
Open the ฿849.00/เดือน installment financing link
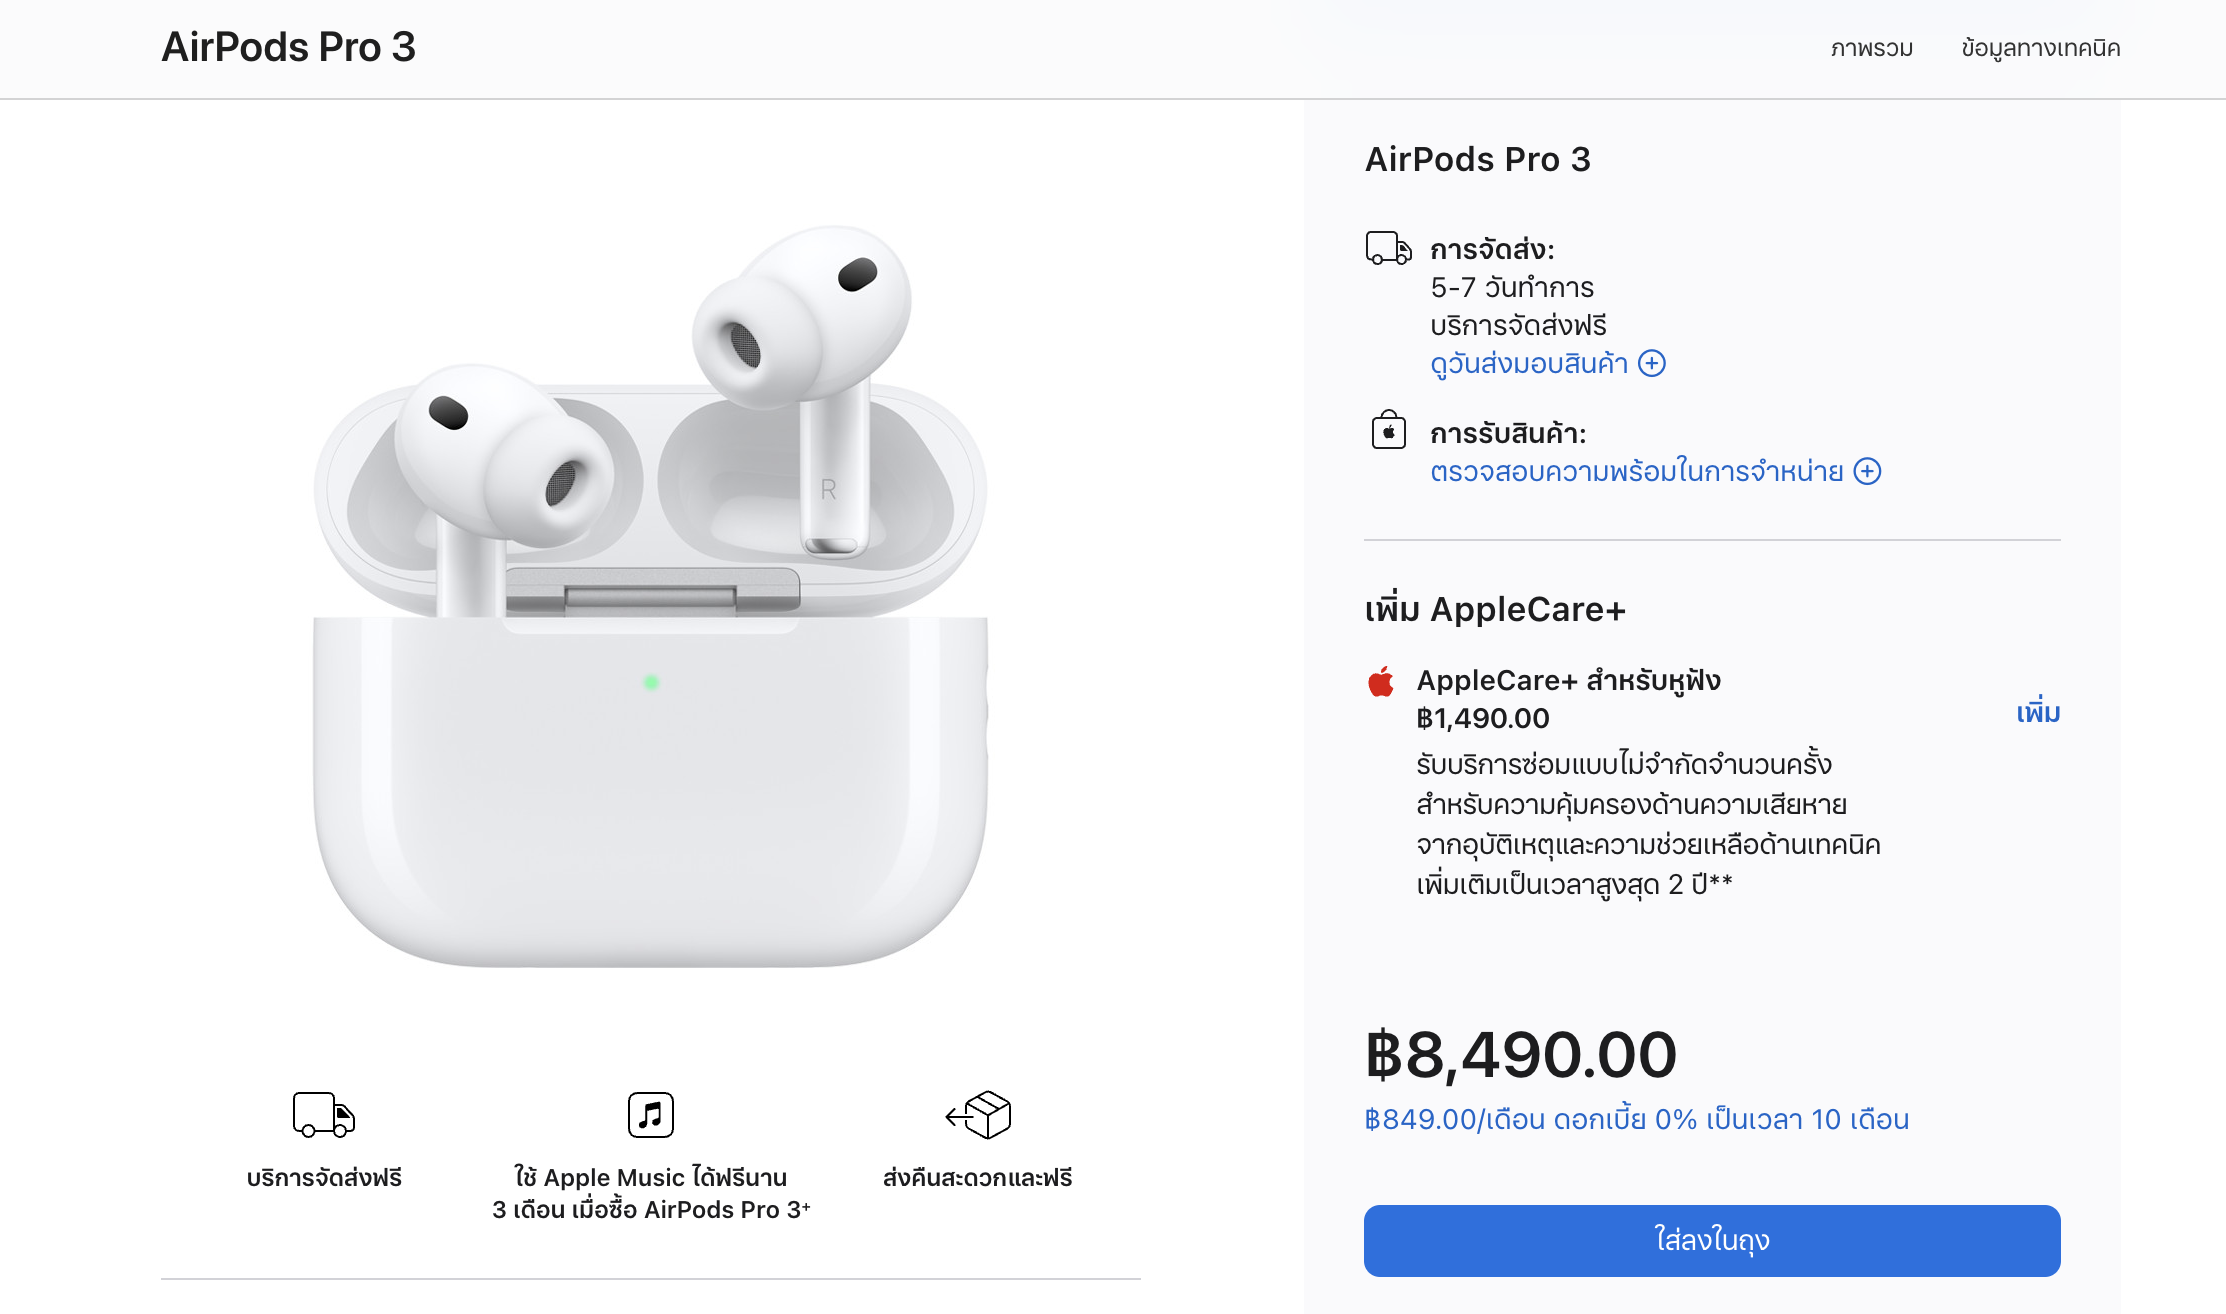pyautogui.click(x=1636, y=1119)
